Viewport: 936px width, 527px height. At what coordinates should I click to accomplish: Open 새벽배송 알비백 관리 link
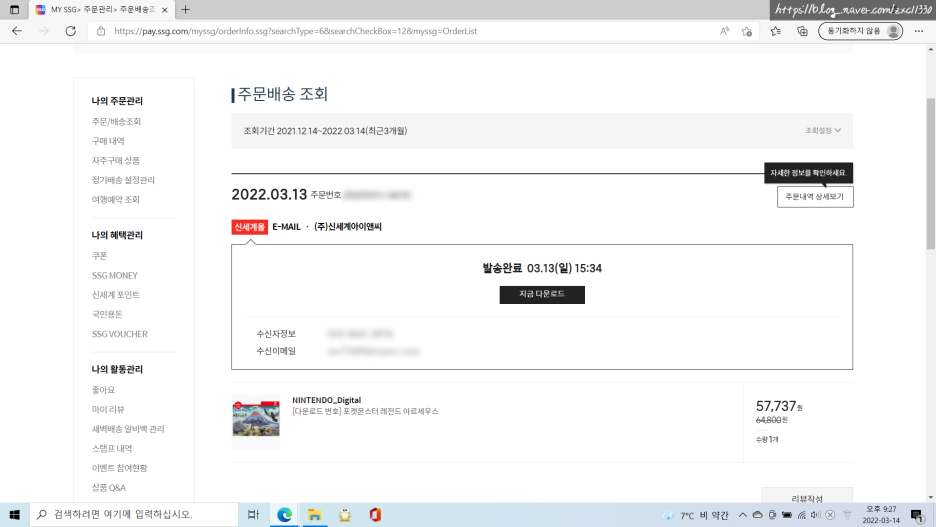click(128, 429)
